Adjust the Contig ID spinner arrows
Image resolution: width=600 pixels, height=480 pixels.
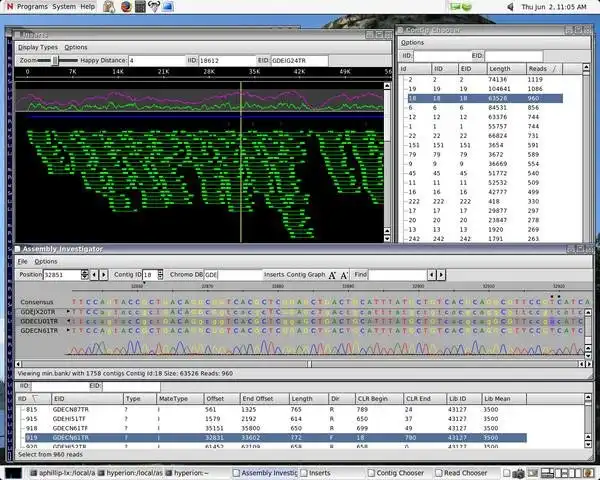160,275
